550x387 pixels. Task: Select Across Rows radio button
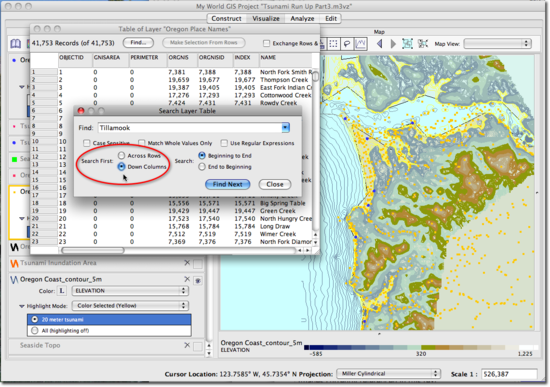pyautogui.click(x=121, y=155)
